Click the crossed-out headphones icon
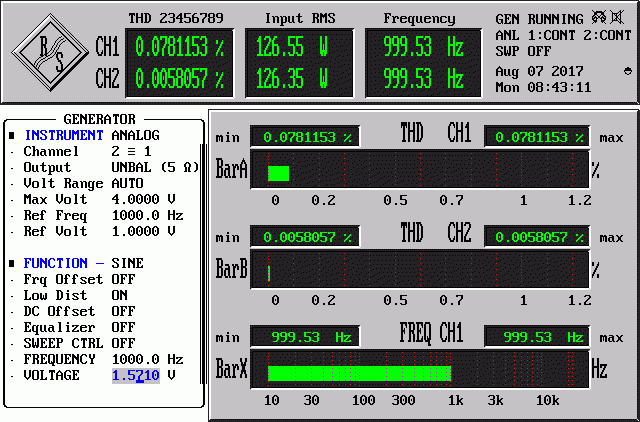The width and height of the screenshot is (640, 422). click(x=599, y=18)
